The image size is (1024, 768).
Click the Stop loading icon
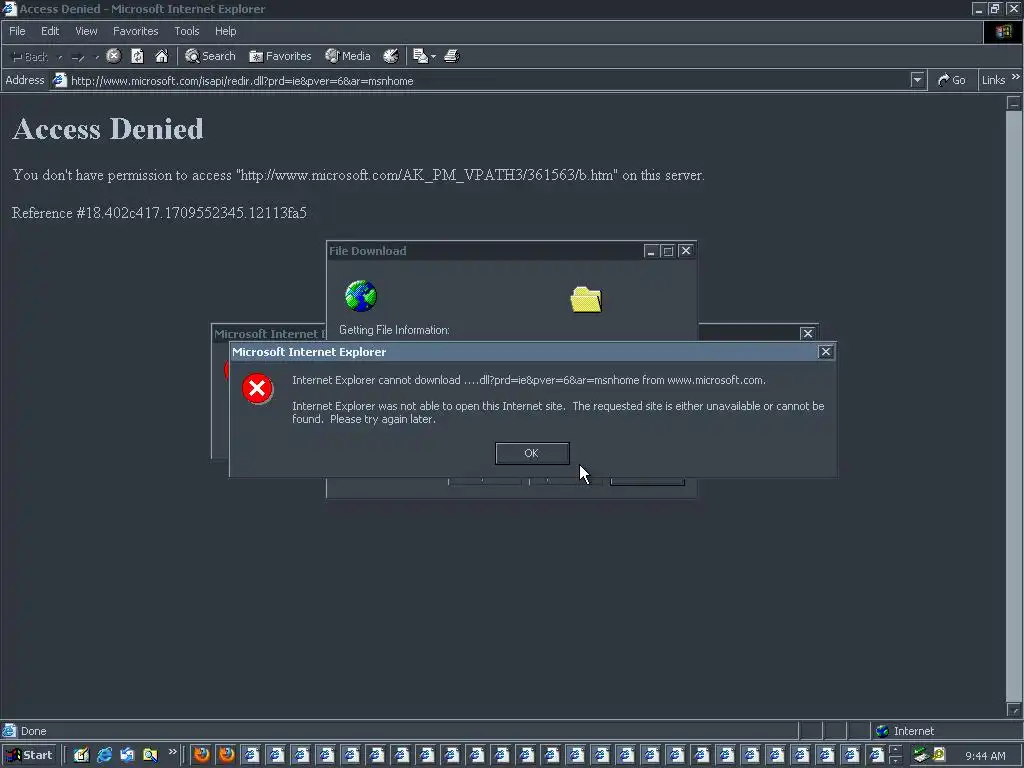point(114,56)
